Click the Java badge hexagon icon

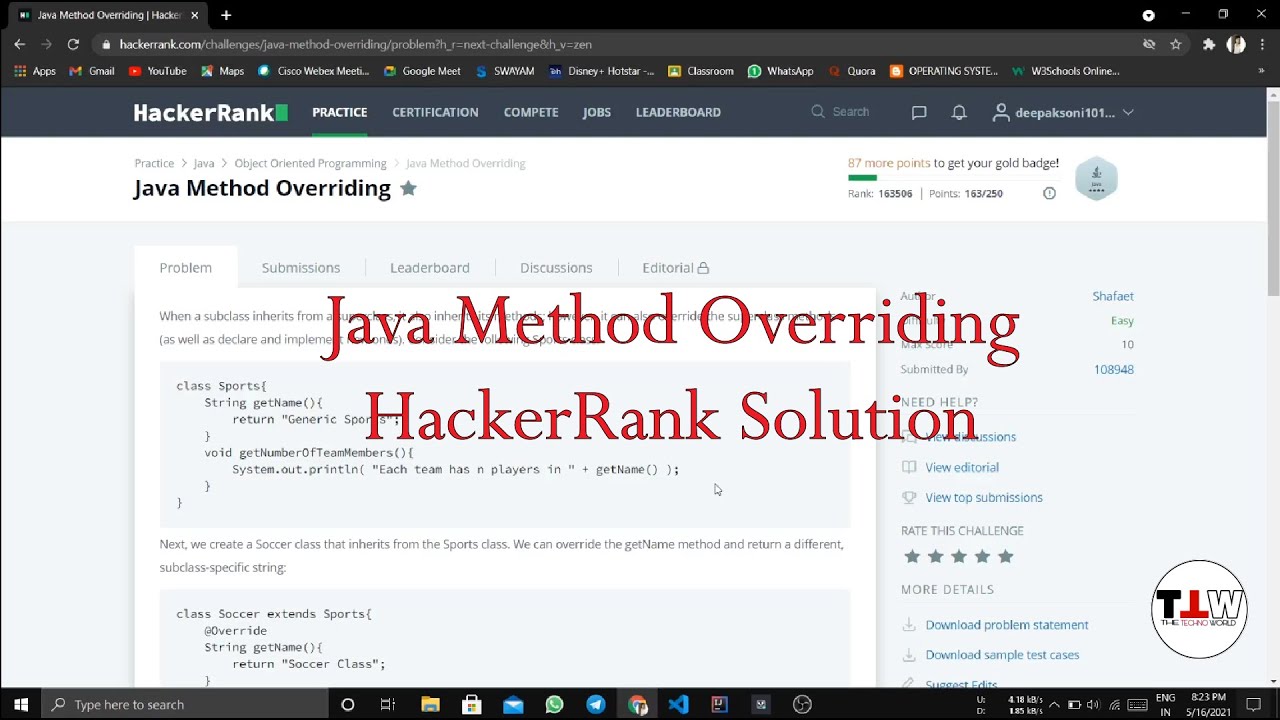[x=1096, y=179]
